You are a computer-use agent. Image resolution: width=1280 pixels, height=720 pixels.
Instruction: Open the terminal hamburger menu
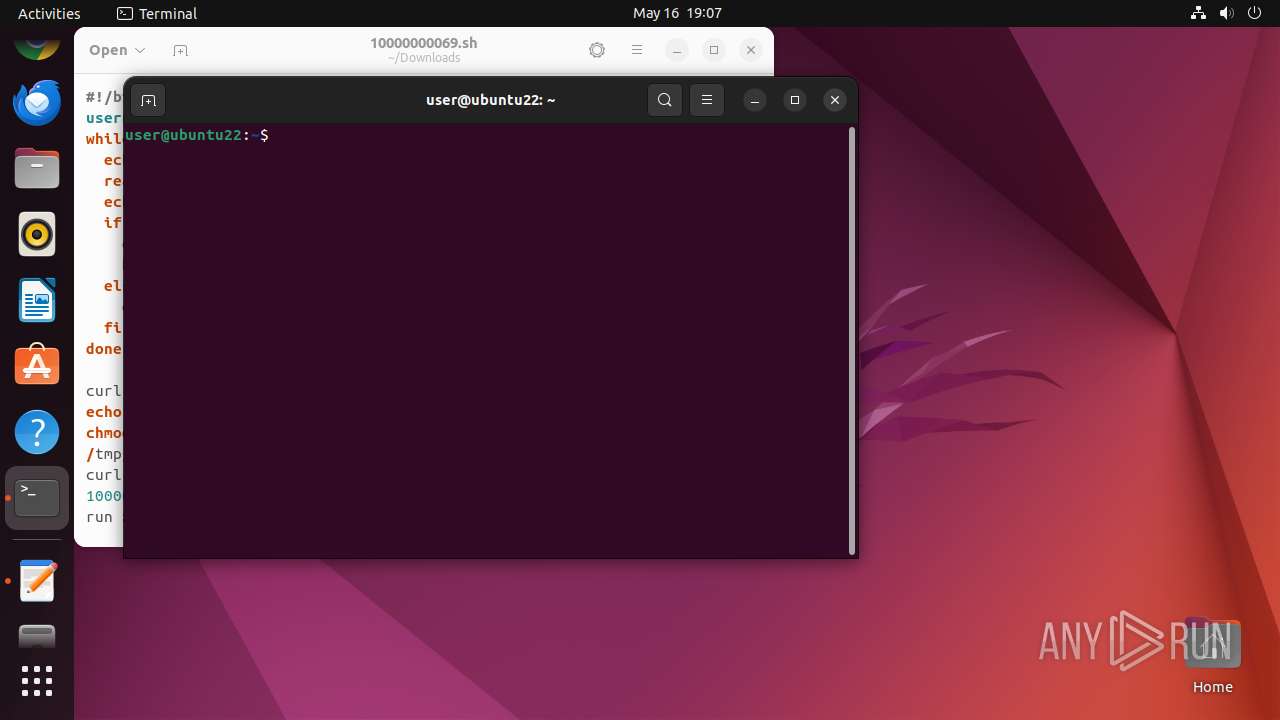tap(707, 100)
